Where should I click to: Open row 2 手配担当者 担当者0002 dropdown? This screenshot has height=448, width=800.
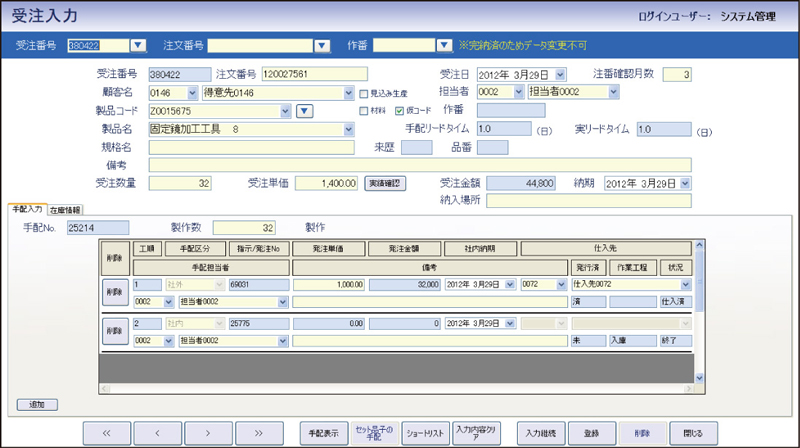[x=283, y=341]
